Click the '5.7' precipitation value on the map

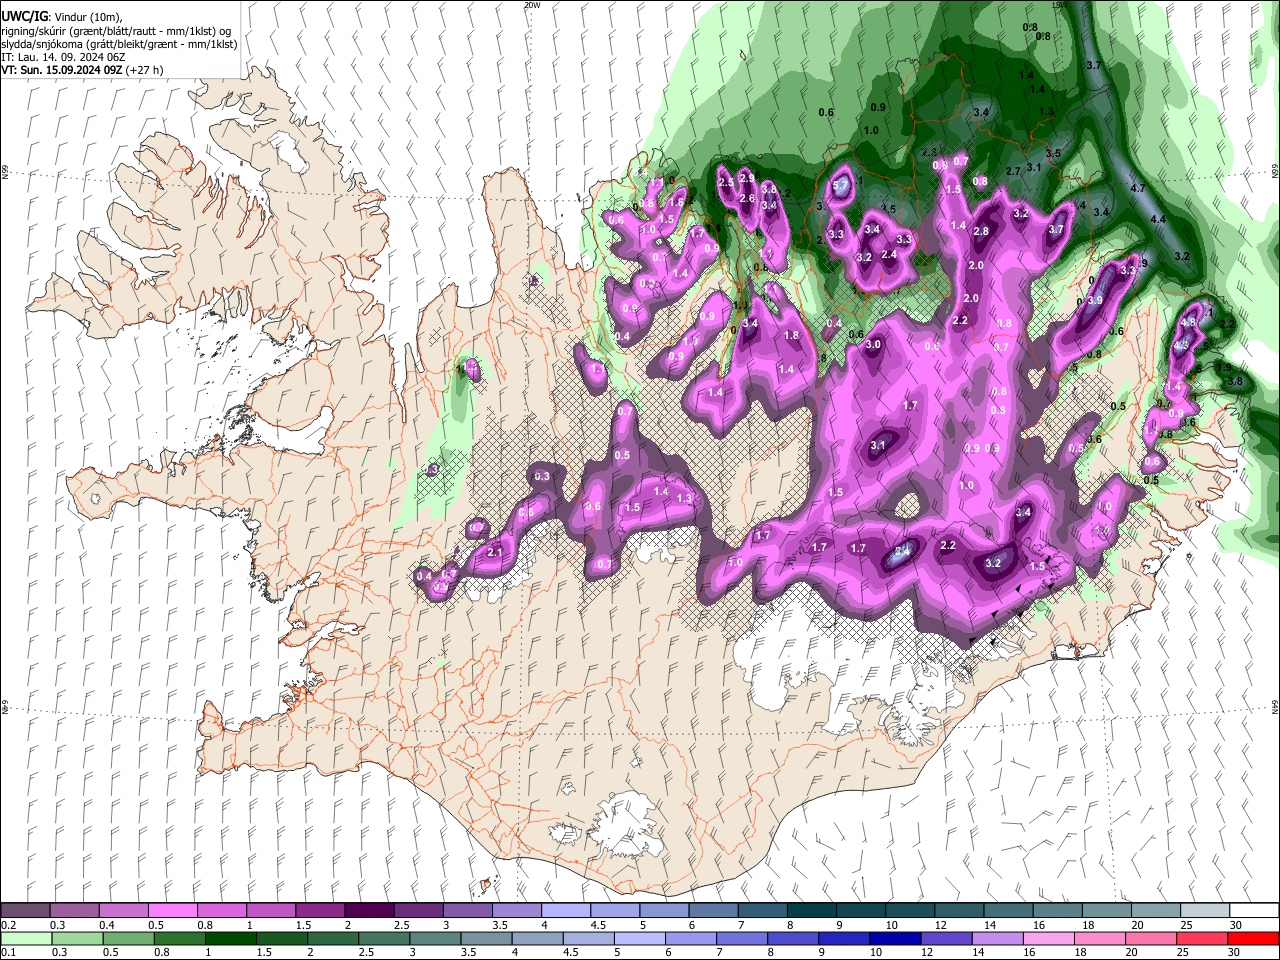(x=841, y=185)
